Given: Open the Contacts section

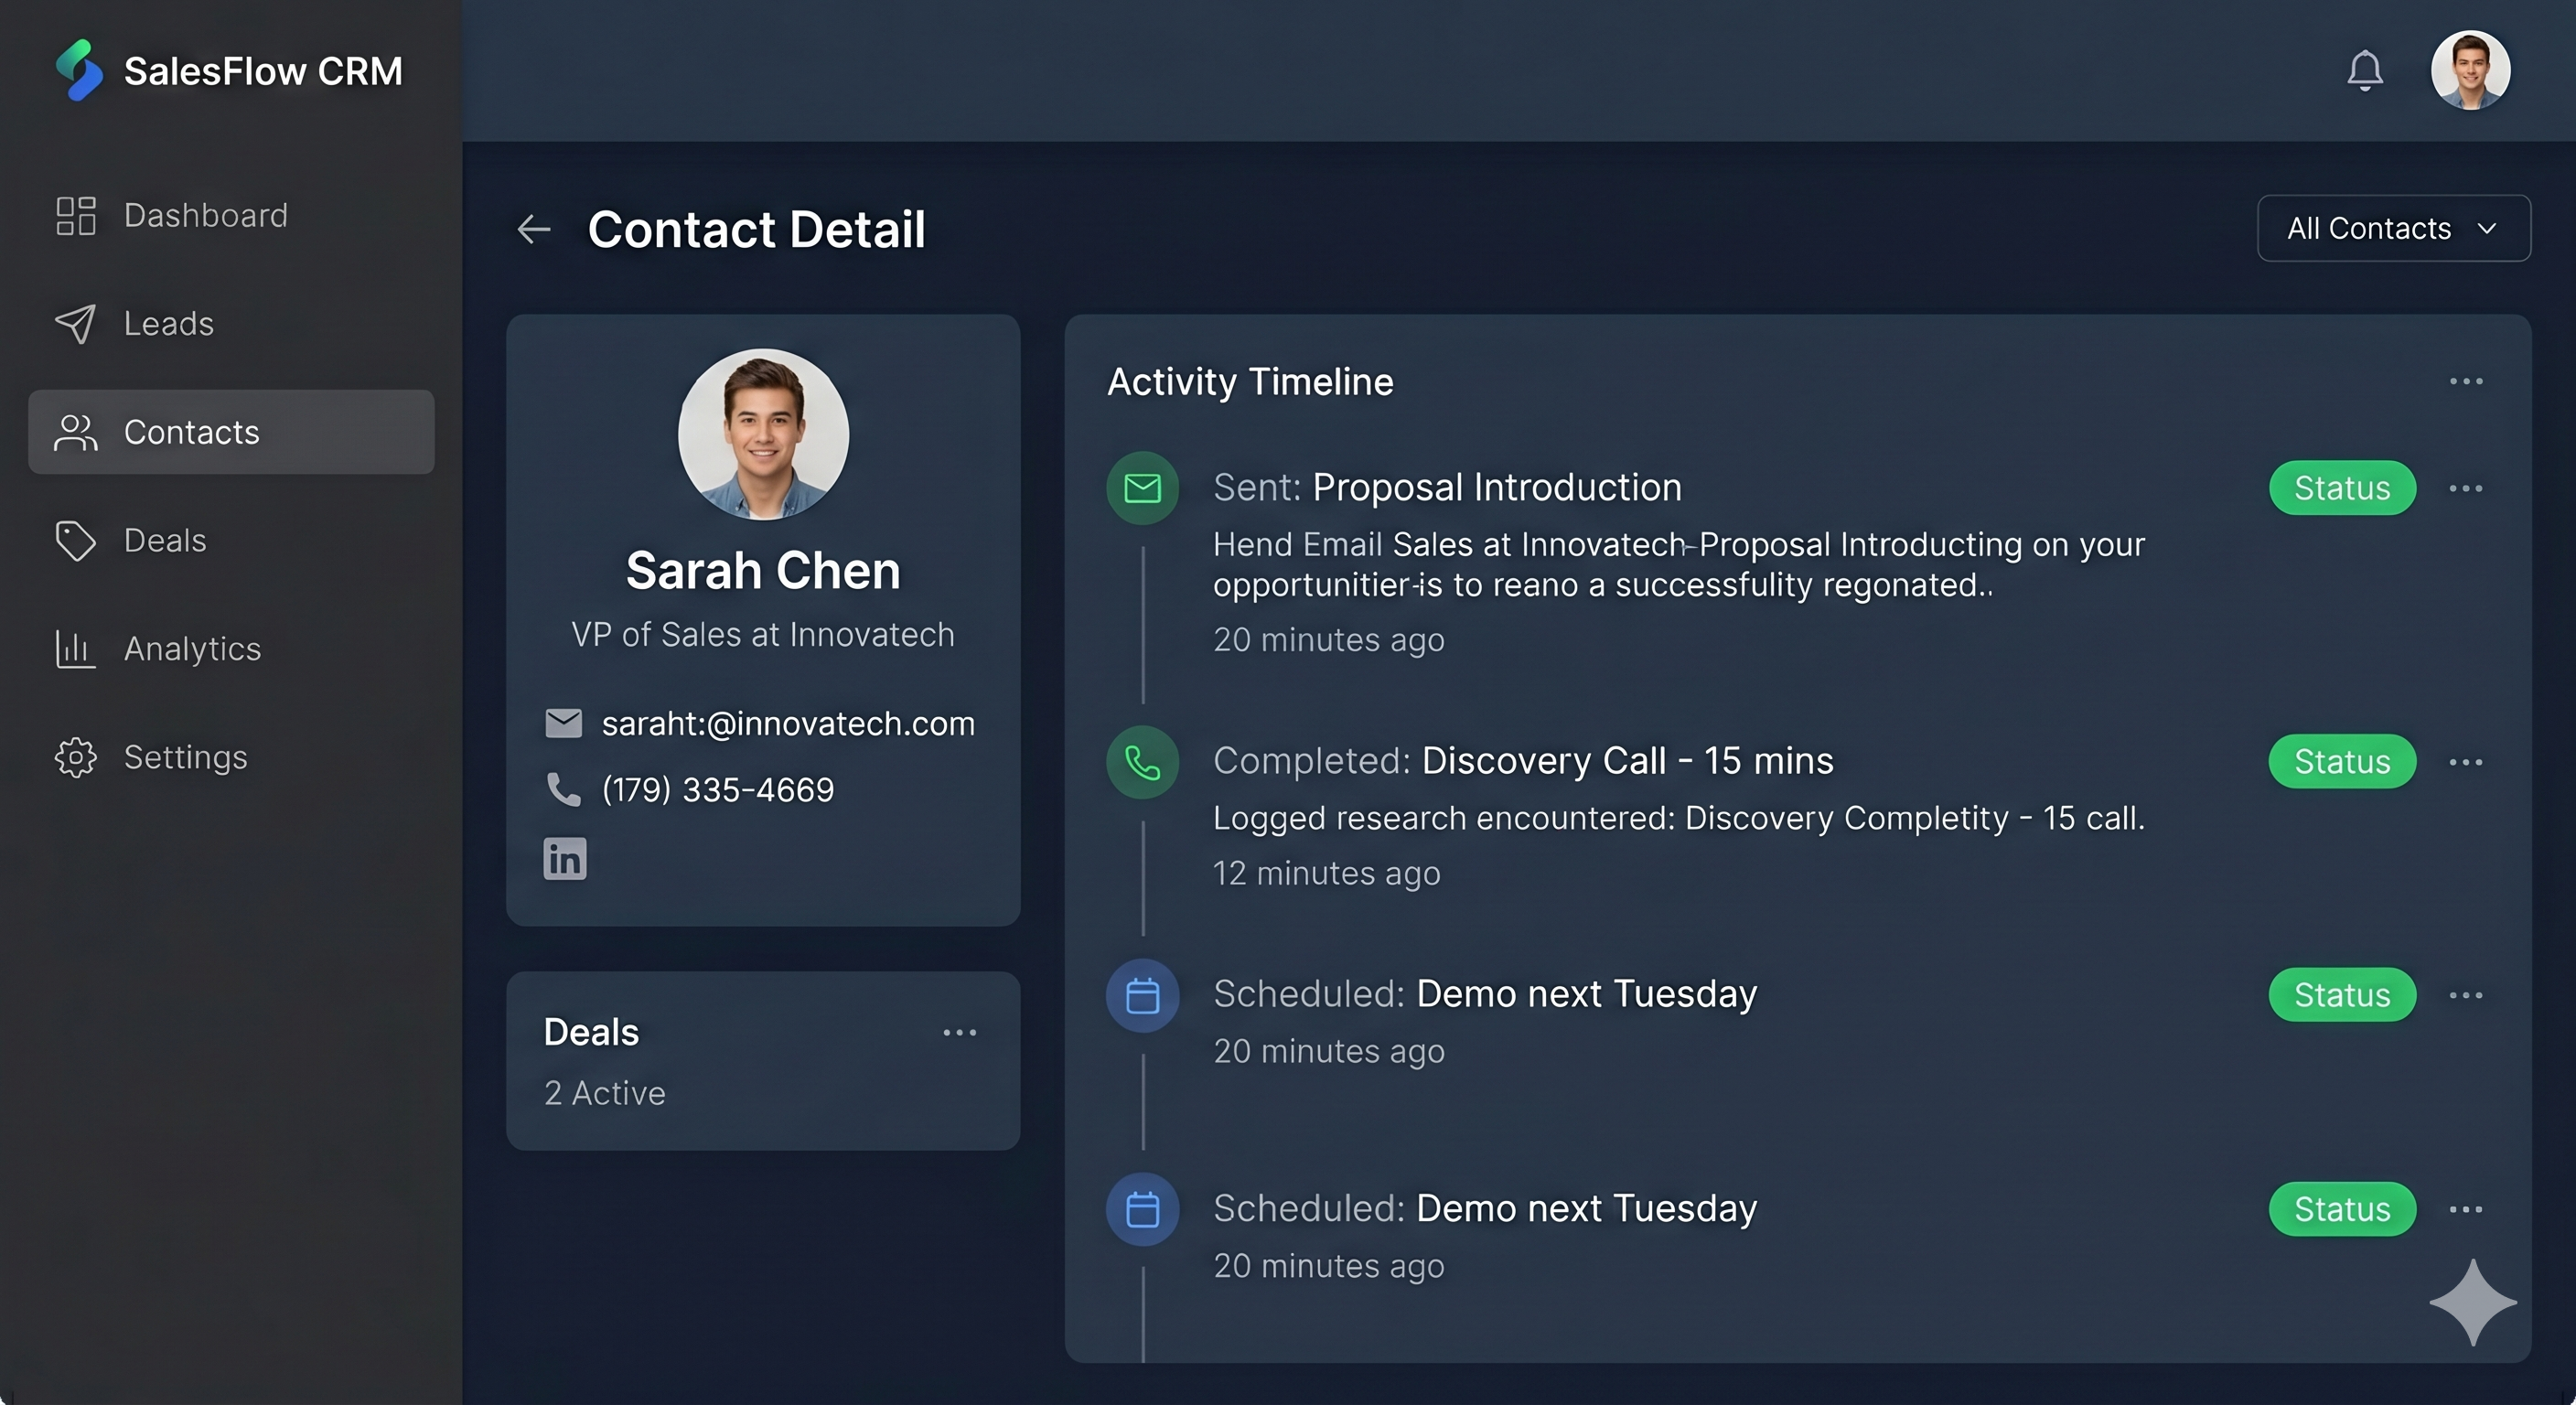Looking at the screenshot, I should 191,432.
